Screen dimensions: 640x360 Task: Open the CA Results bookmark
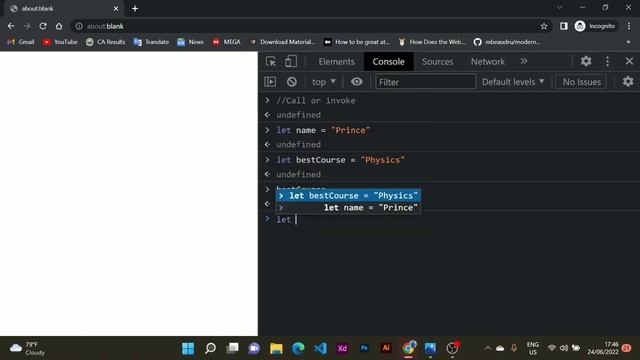(105, 42)
